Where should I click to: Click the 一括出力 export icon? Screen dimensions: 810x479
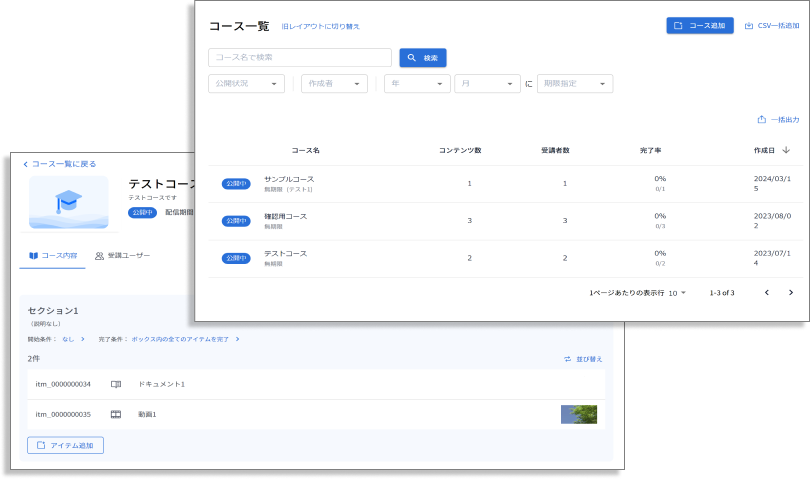(x=761, y=120)
